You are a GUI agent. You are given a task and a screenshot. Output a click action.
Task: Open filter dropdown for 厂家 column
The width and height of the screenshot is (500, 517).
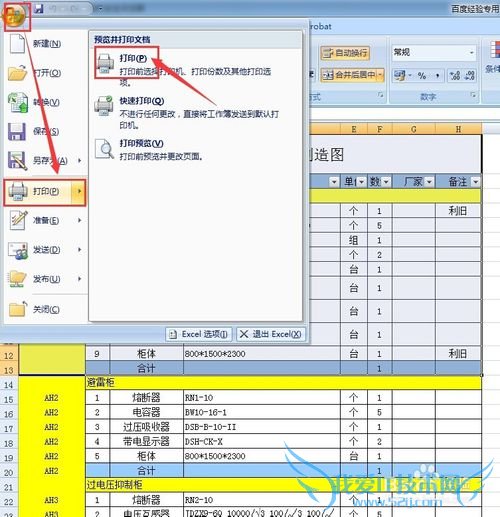(x=429, y=182)
